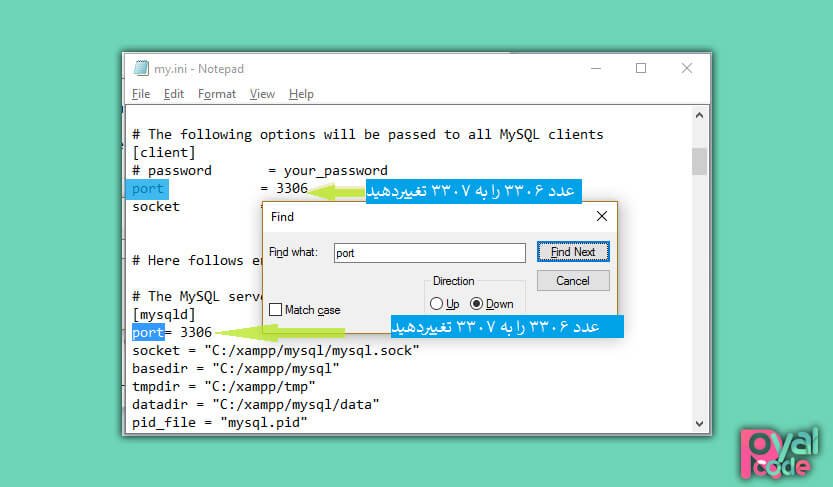This screenshot has height=487, width=833.
Task: Minimize the Notepad window
Action: point(596,69)
